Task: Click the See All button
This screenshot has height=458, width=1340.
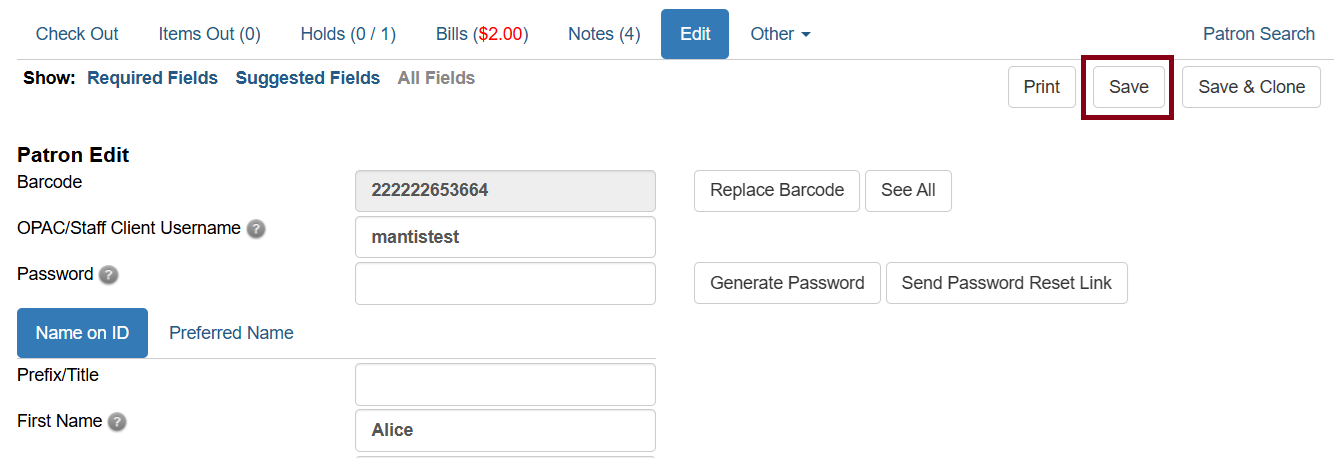Action: click(908, 190)
